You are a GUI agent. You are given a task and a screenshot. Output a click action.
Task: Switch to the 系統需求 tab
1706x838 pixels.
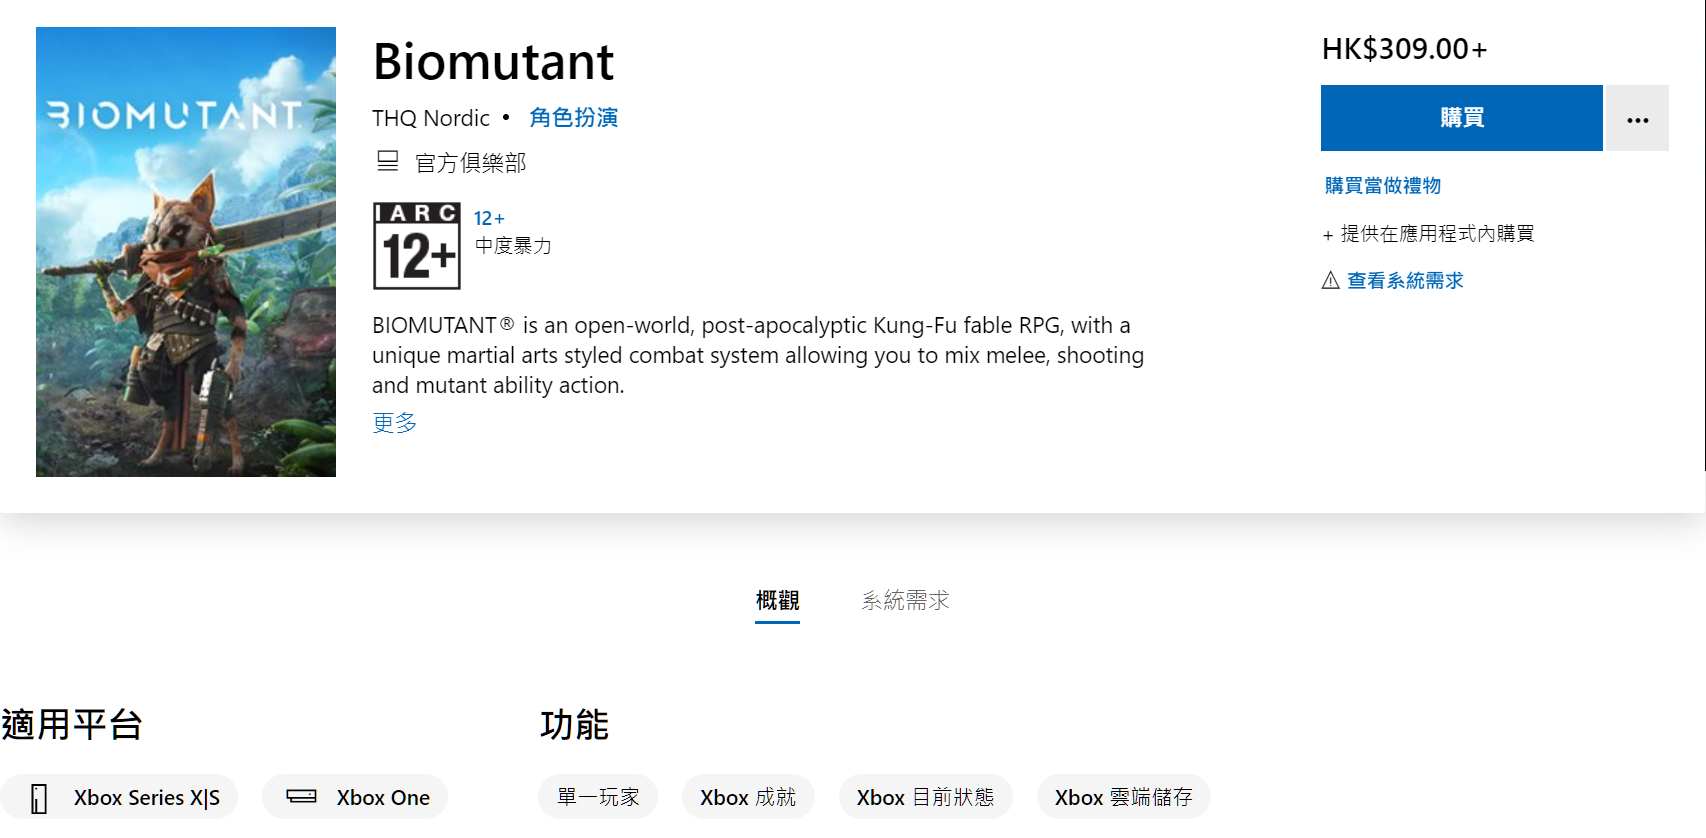click(x=905, y=600)
